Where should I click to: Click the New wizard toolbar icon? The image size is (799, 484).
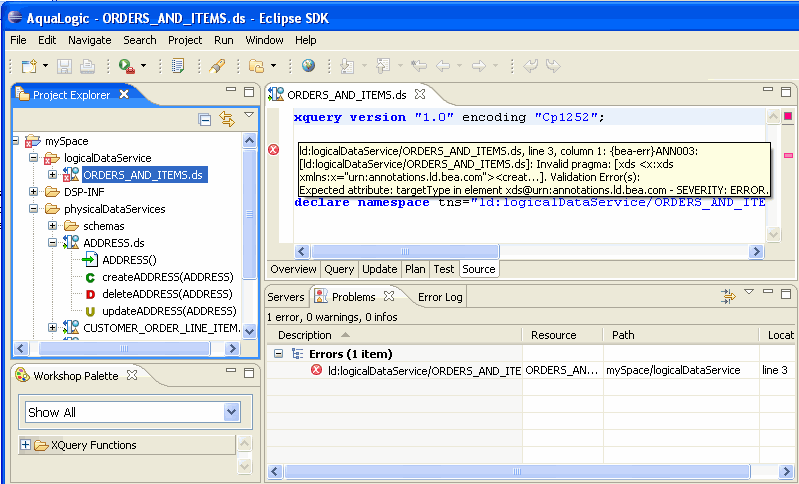click(29, 66)
